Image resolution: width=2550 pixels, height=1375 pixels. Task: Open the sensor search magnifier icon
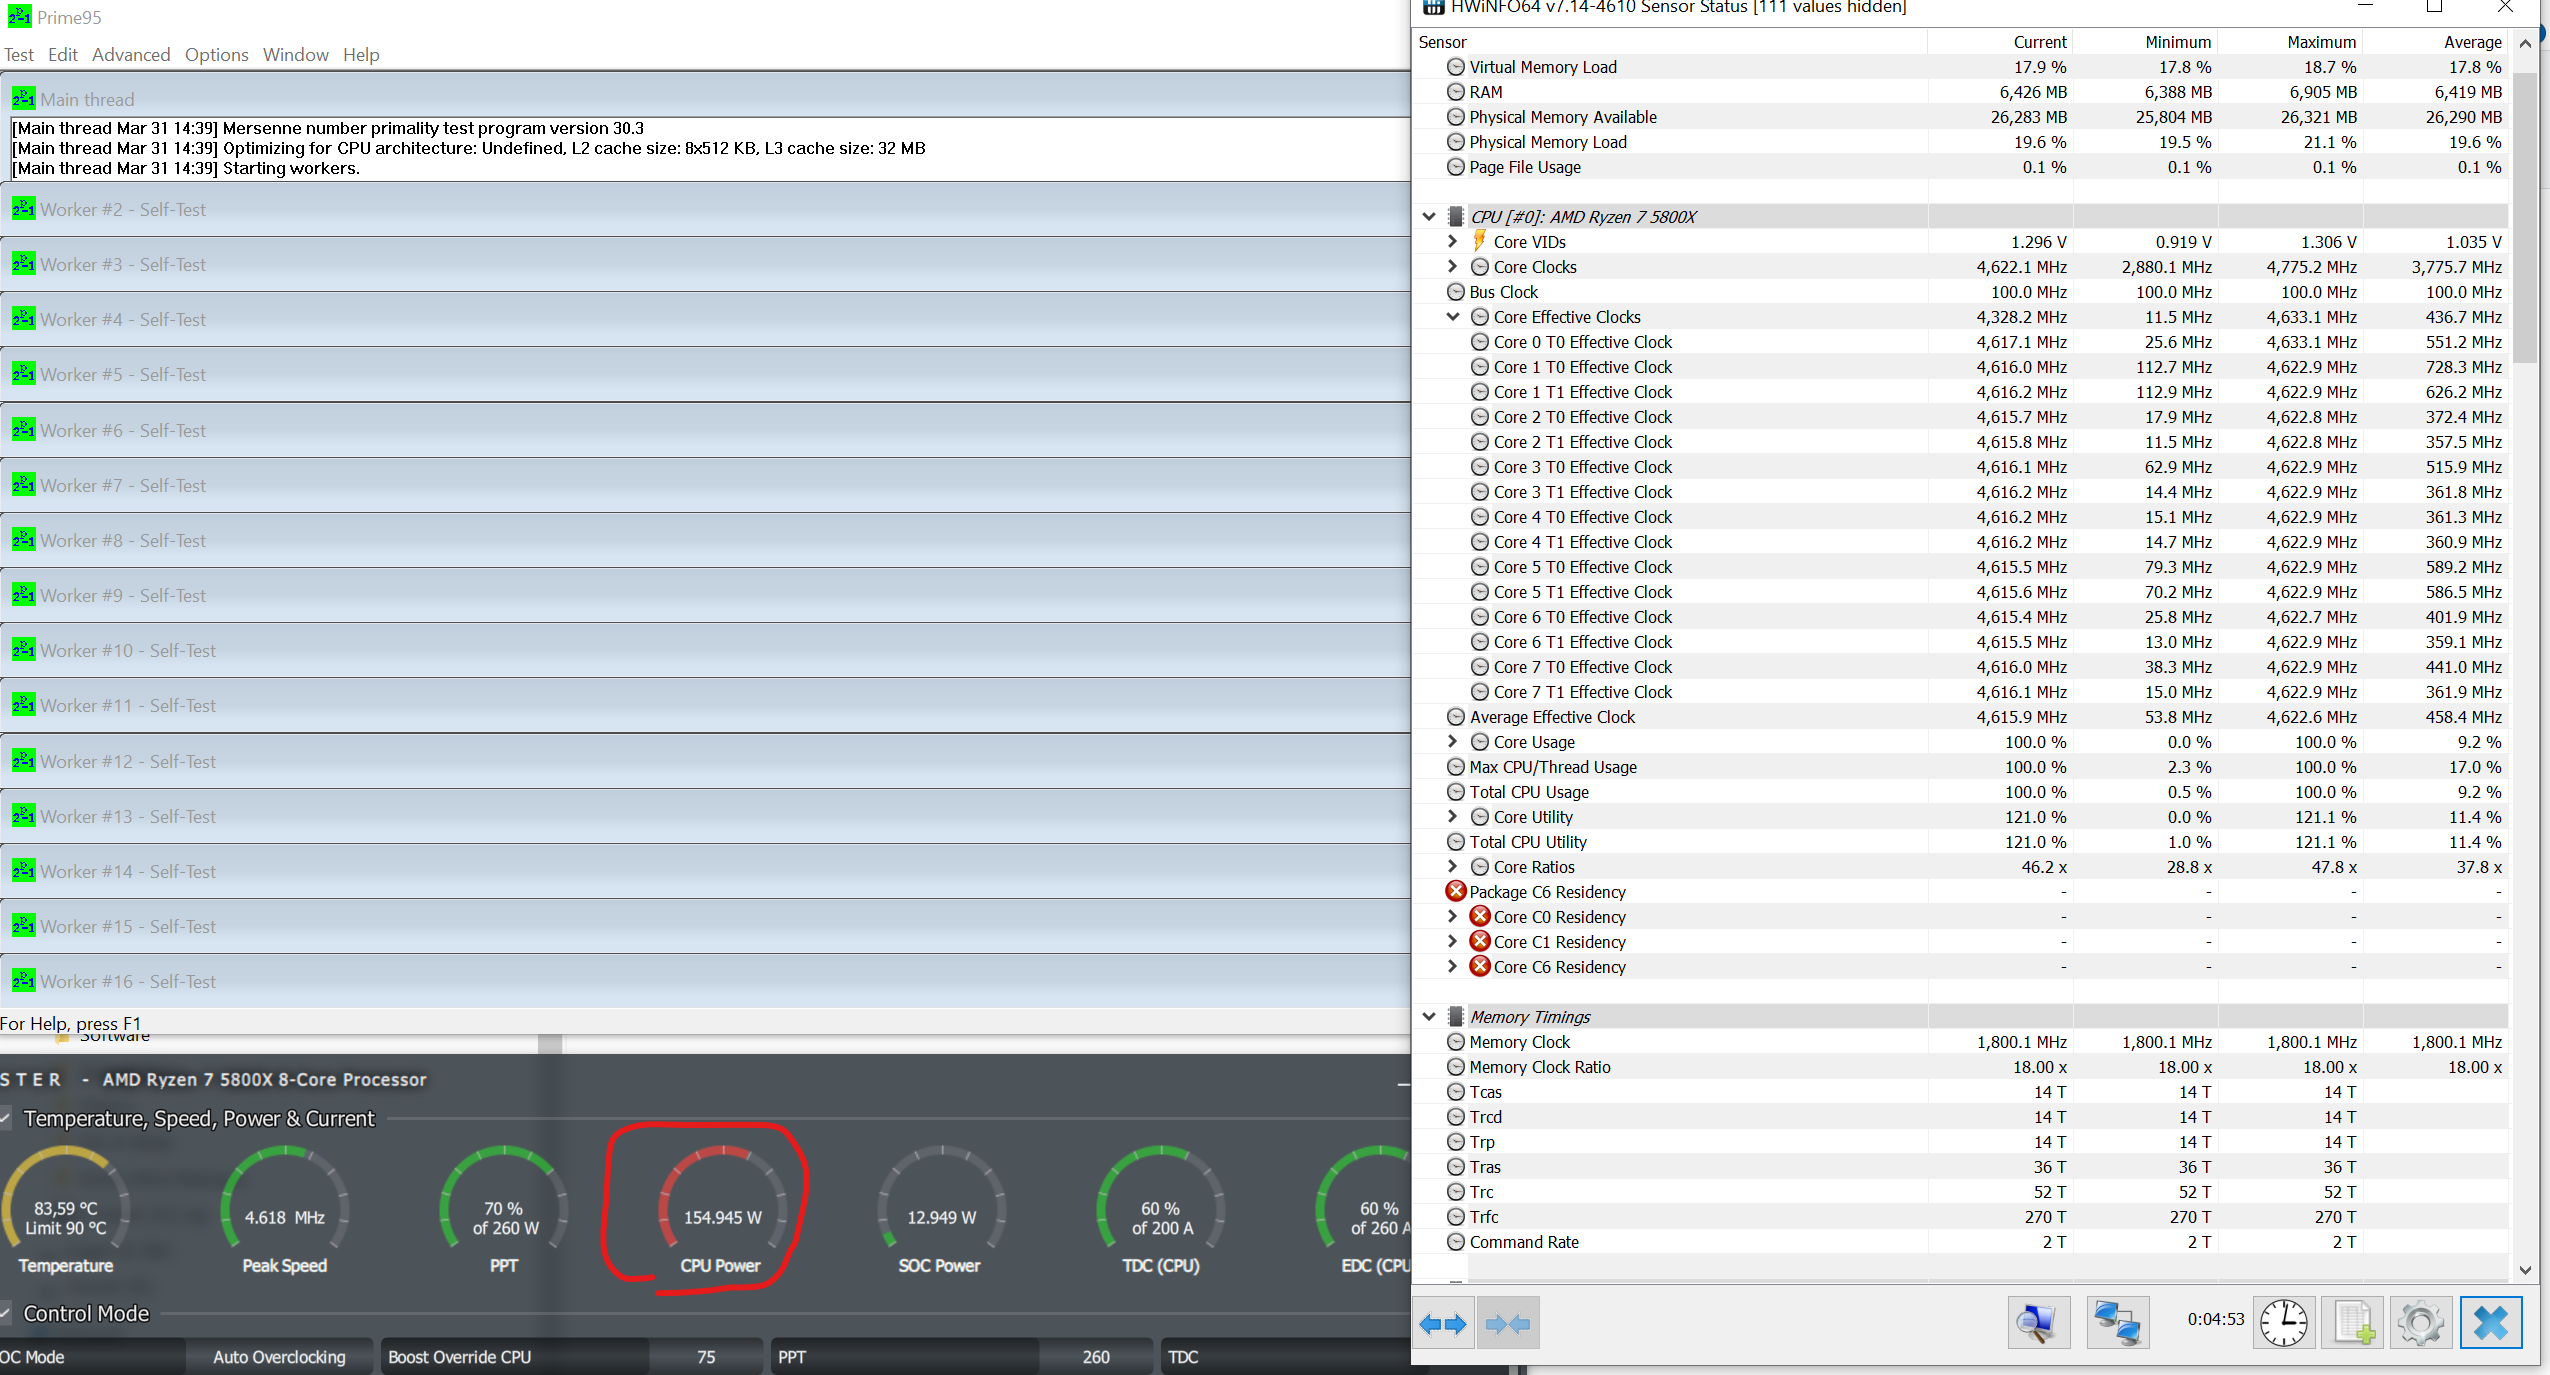(x=2037, y=1323)
